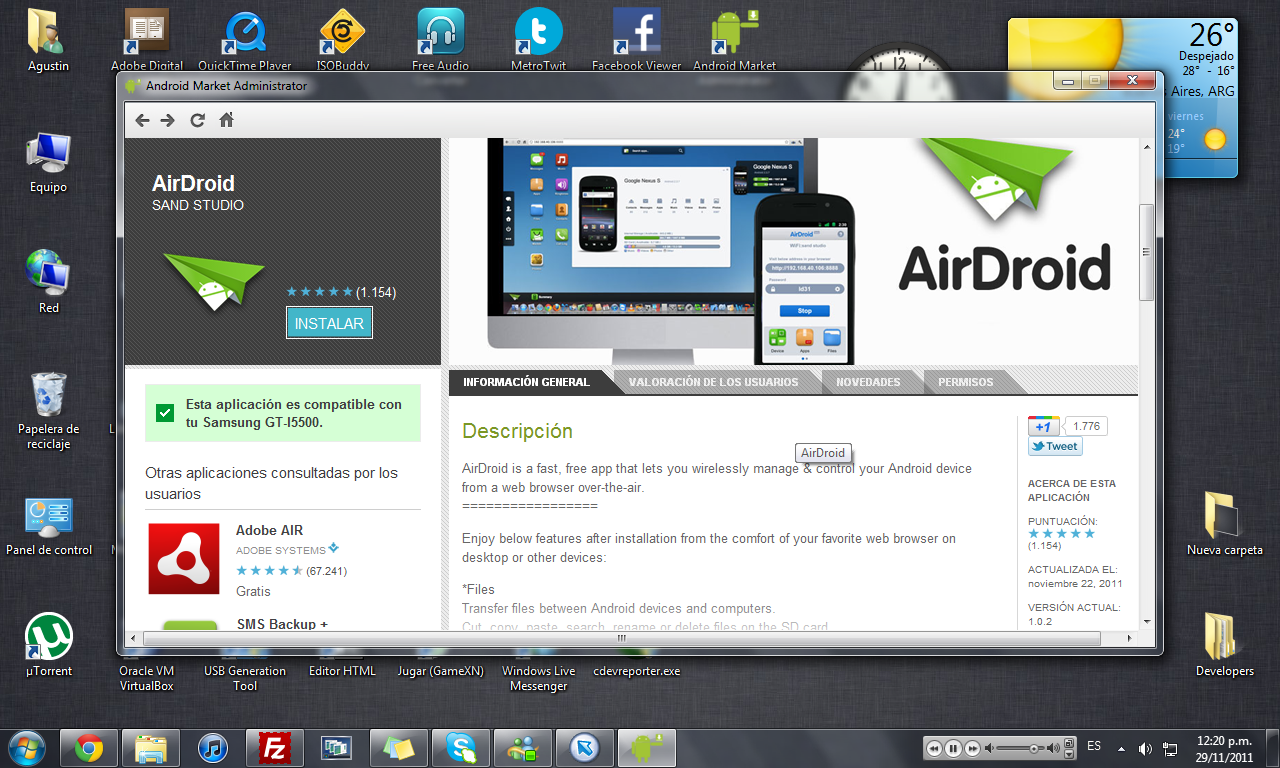The image size is (1280, 768).
Task: Open Windows Explorer from the taskbar
Action: coord(151,747)
